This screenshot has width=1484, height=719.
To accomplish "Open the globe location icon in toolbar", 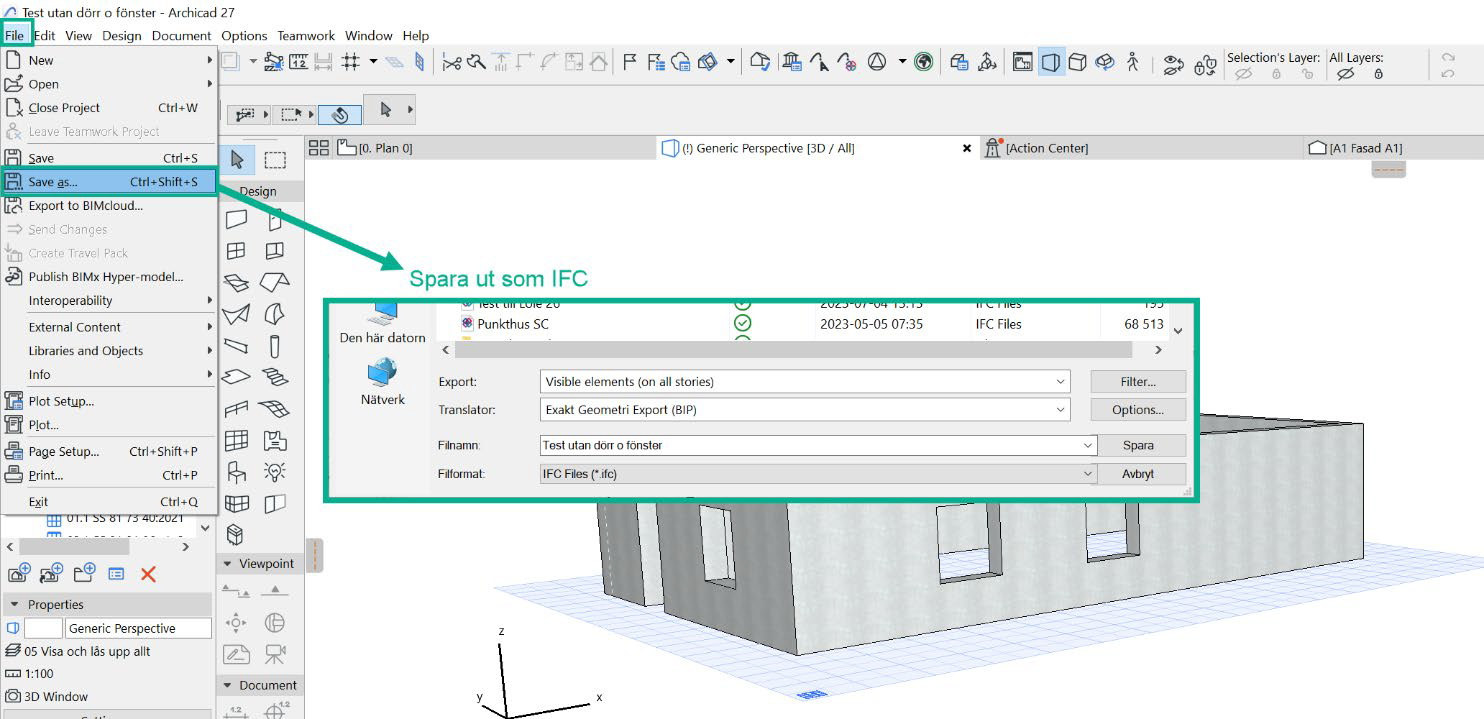I will 924,62.
